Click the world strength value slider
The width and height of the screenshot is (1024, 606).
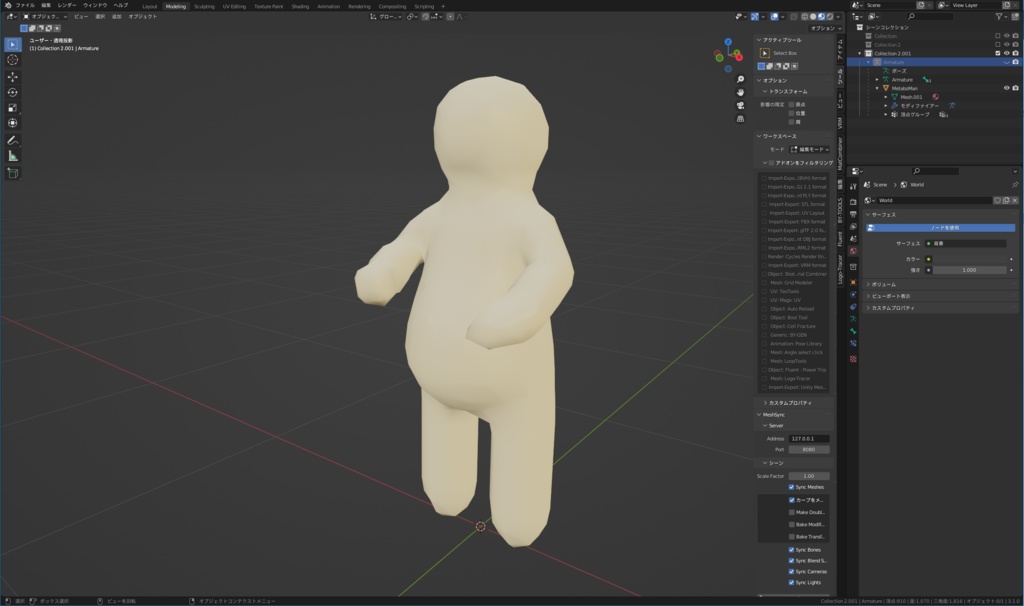point(968,270)
